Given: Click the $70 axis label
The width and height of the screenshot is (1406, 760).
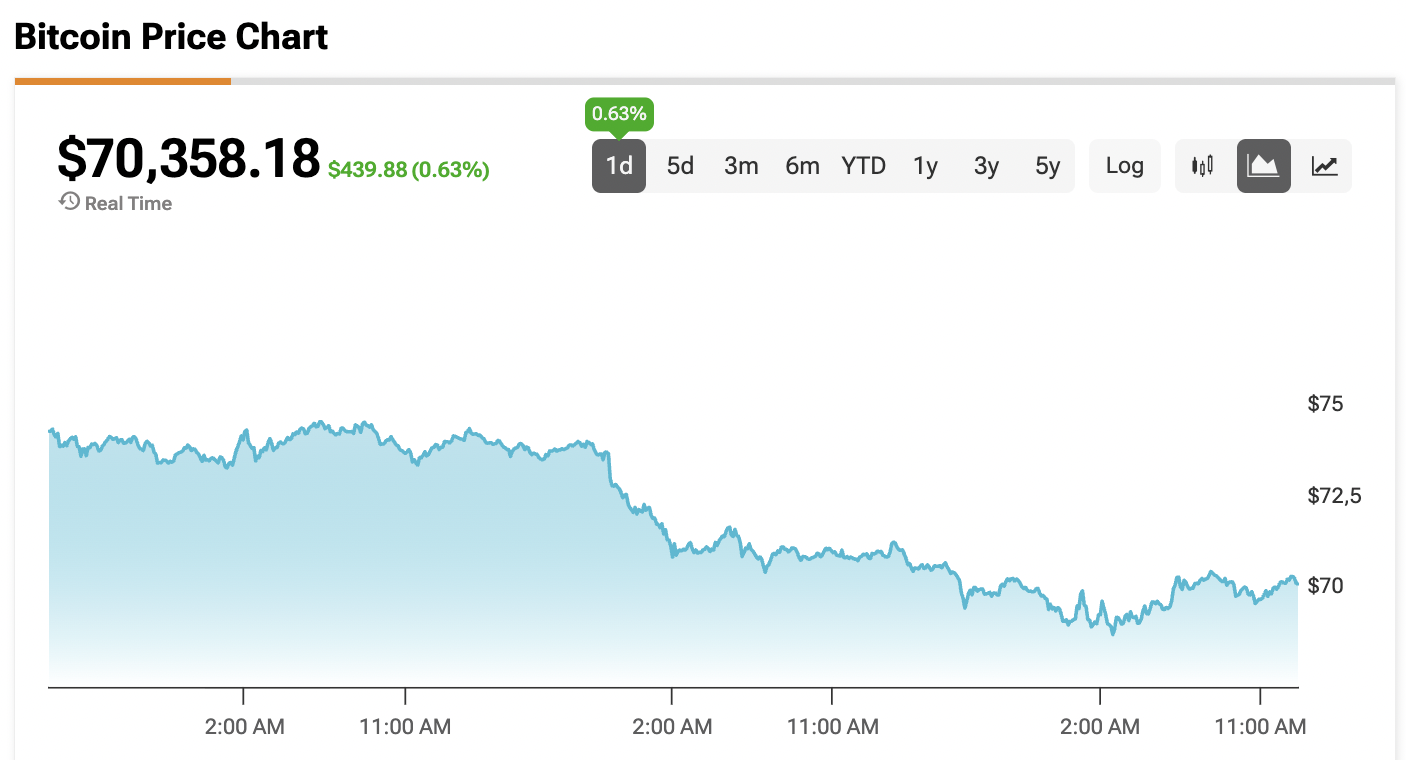Looking at the screenshot, I should point(1325,584).
